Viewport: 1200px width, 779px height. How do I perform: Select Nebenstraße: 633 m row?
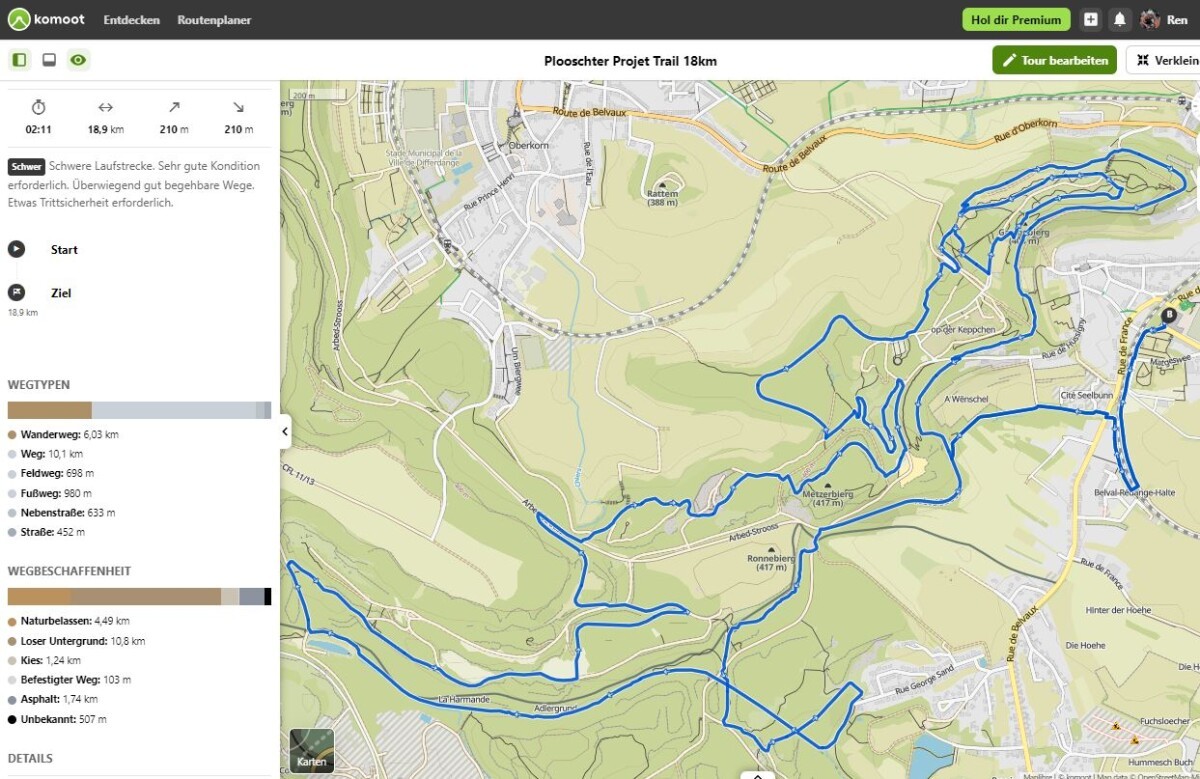click(61, 512)
